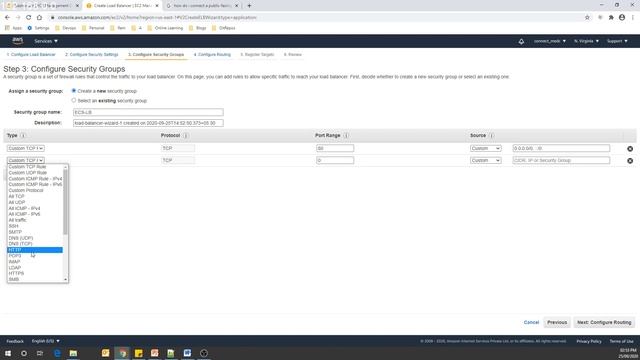Open File Explorer from the taskbar

point(73,353)
